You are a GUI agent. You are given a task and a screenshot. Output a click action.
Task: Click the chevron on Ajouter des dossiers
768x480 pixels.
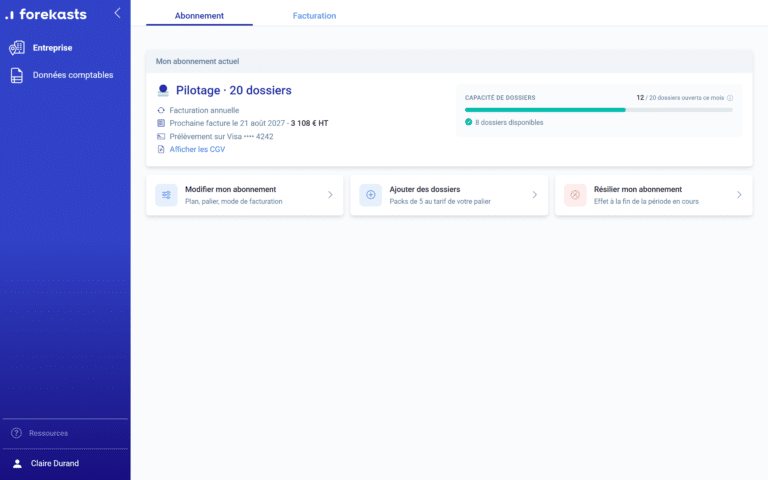tap(534, 195)
